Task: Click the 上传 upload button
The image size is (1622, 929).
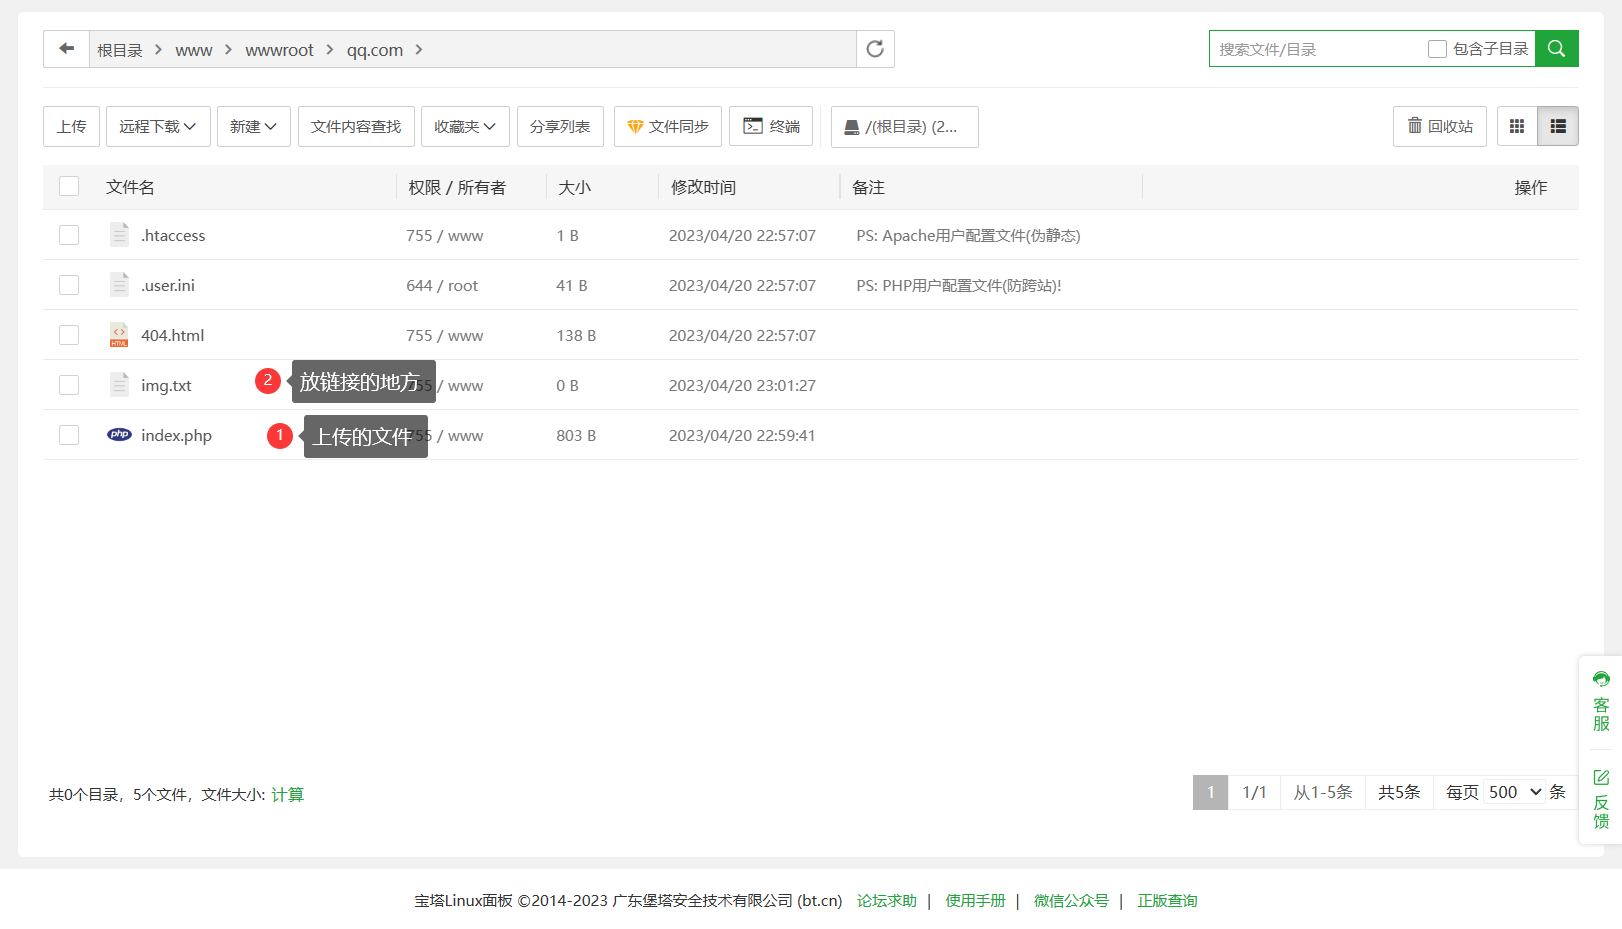Action: [71, 126]
